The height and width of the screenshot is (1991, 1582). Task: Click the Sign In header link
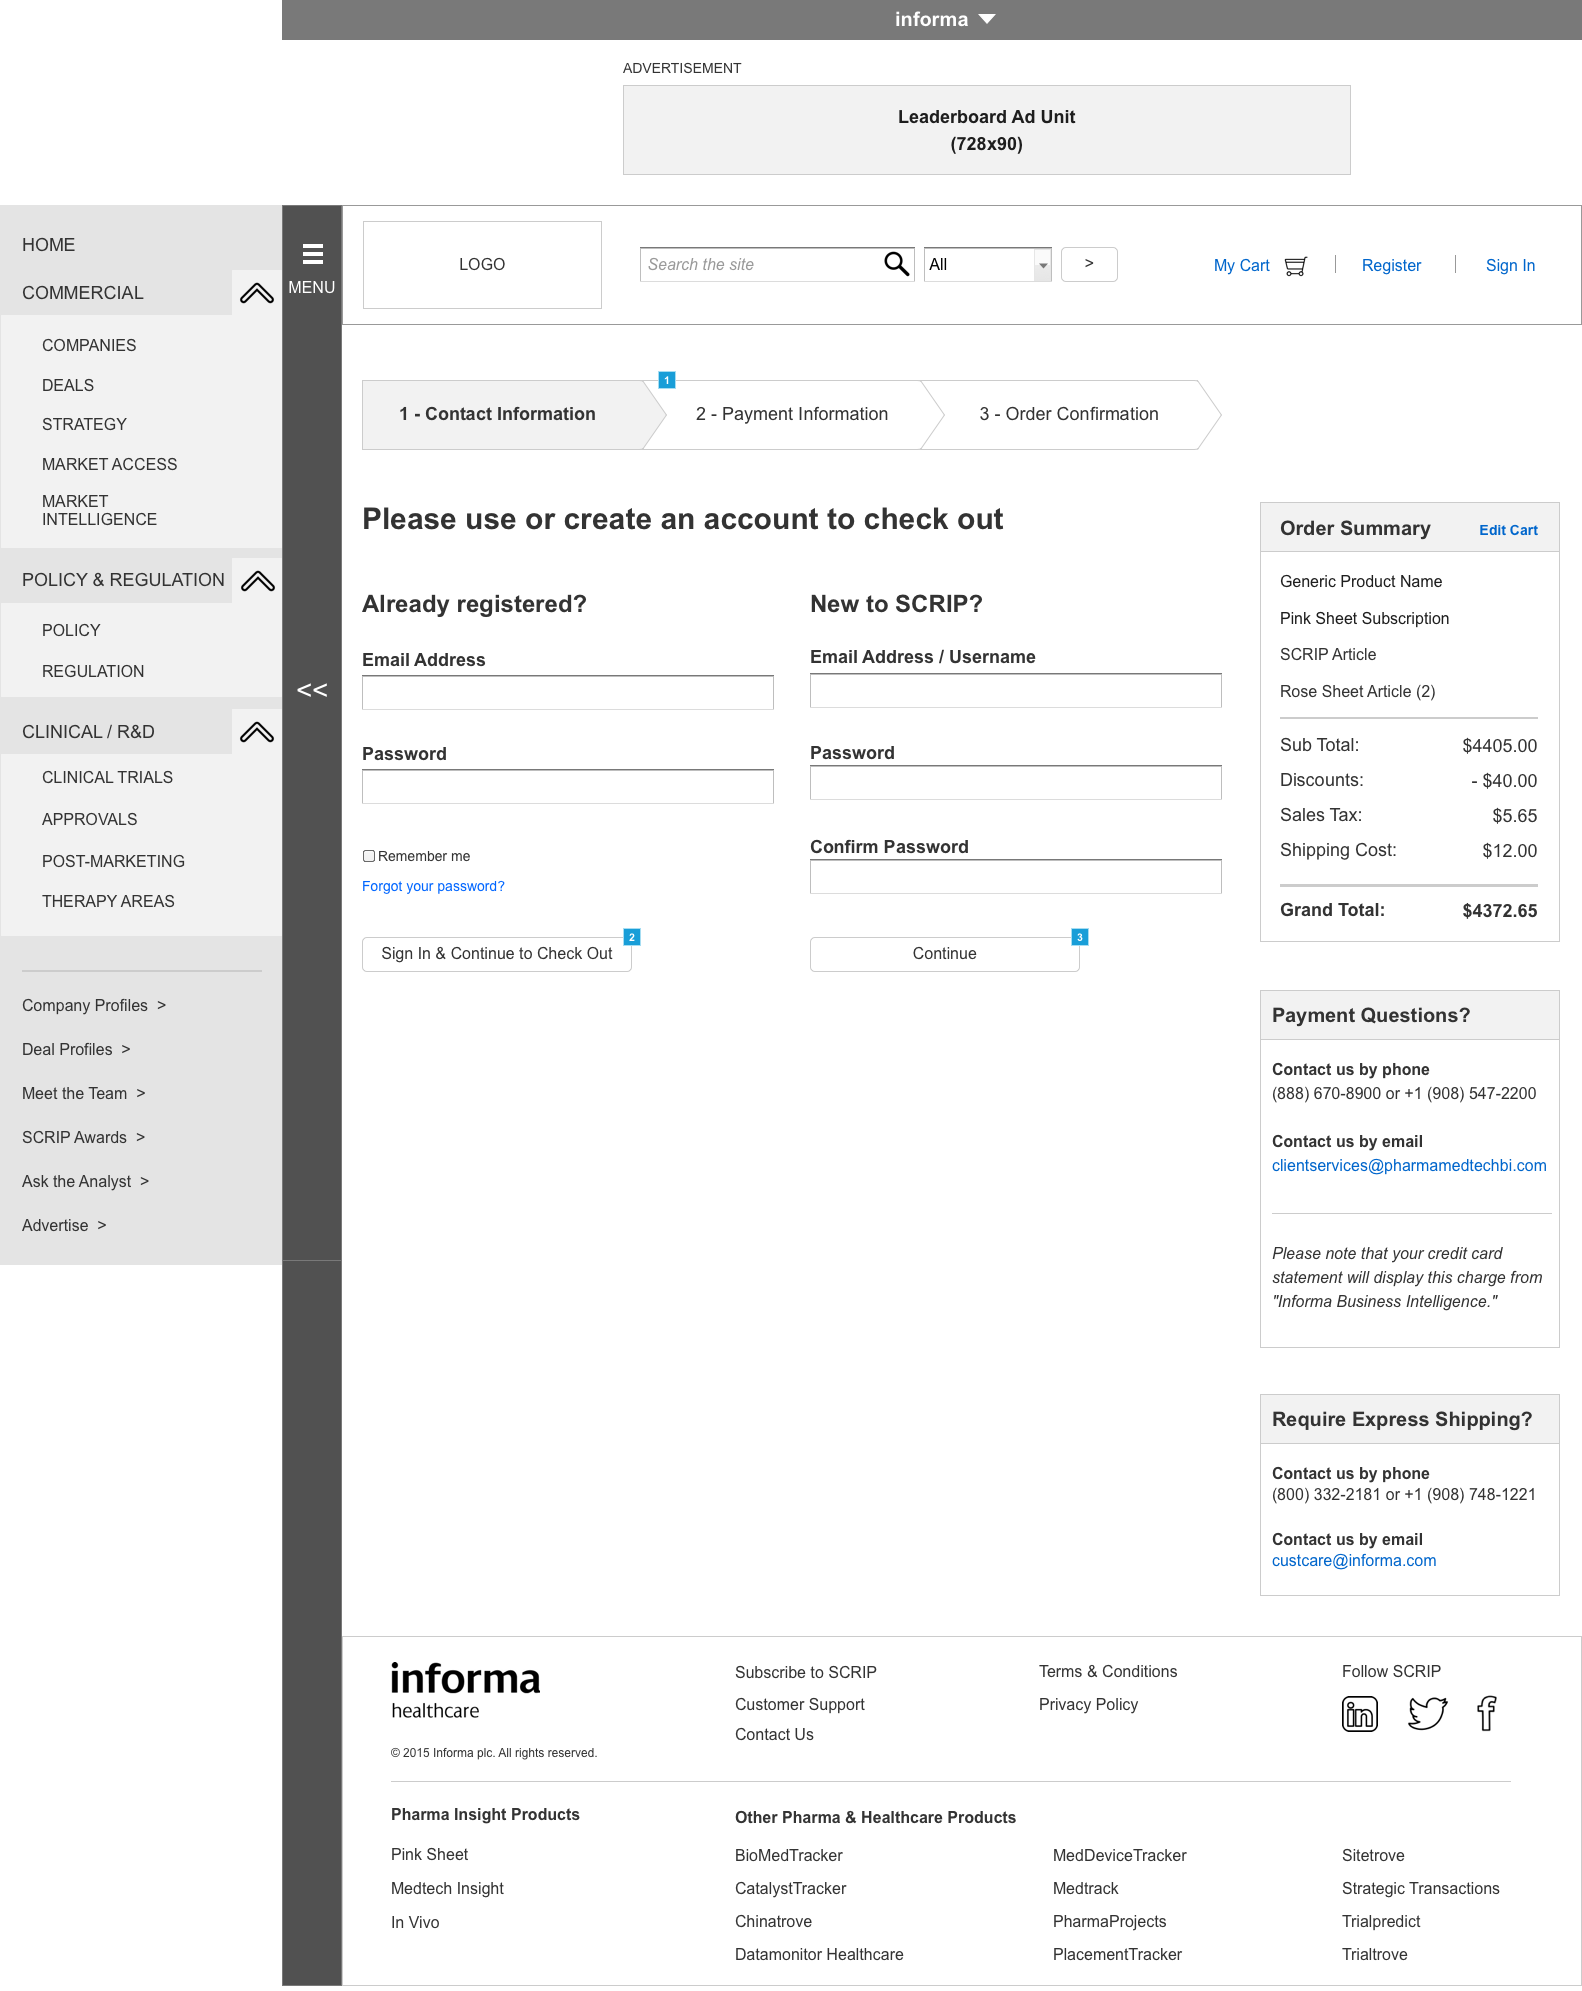pyautogui.click(x=1510, y=265)
